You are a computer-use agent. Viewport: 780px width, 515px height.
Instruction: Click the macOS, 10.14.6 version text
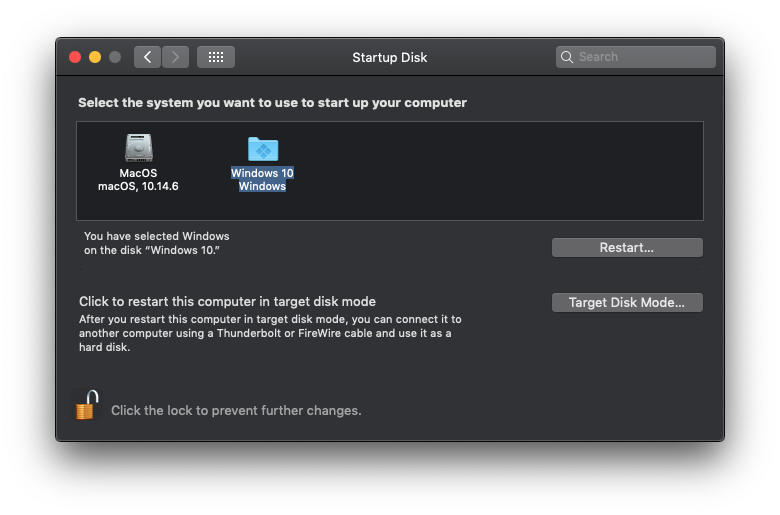point(138,186)
